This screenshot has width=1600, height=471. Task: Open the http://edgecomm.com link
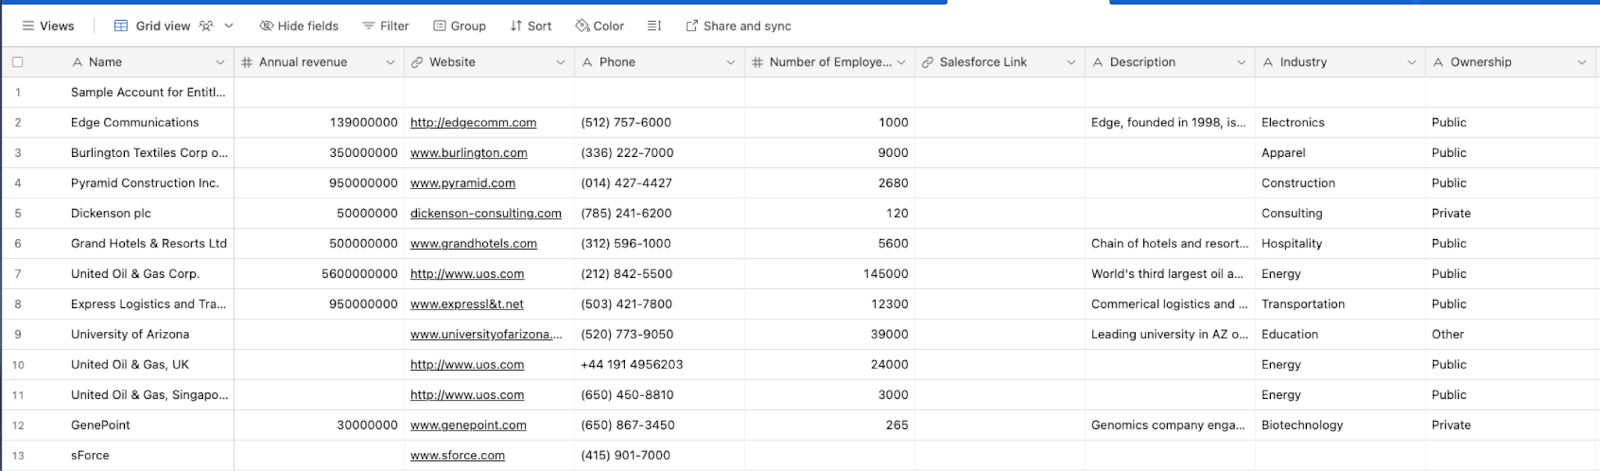point(473,123)
